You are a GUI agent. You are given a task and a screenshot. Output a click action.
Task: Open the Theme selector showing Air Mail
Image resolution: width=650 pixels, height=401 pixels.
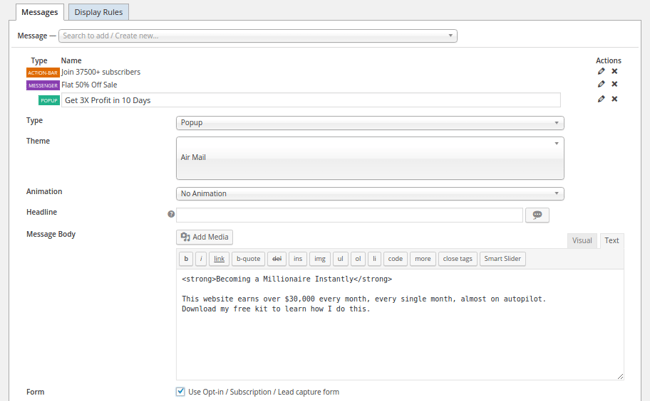point(369,157)
